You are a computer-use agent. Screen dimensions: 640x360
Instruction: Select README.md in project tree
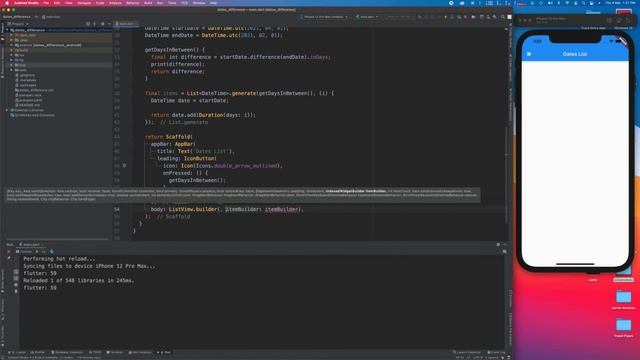click(x=29, y=105)
